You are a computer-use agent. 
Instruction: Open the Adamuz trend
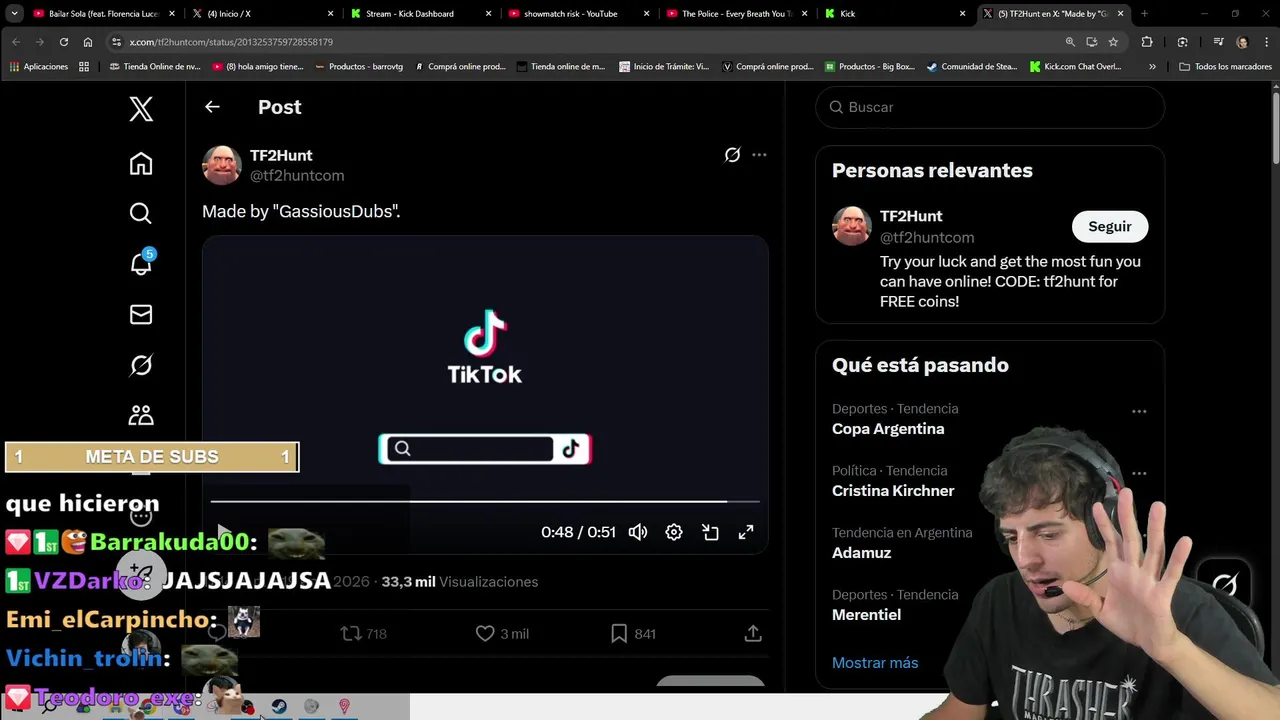tap(861, 553)
